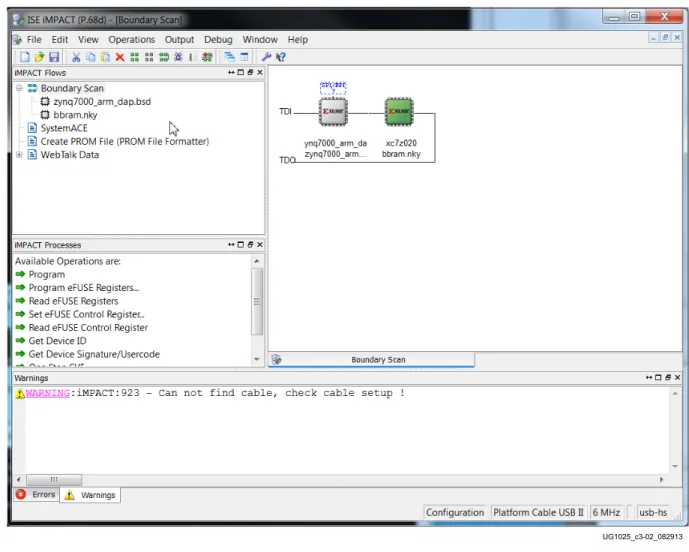The image size is (689, 552).
Task: Click the green Initialize Chain icon
Action: pyautogui.click(x=164, y=57)
